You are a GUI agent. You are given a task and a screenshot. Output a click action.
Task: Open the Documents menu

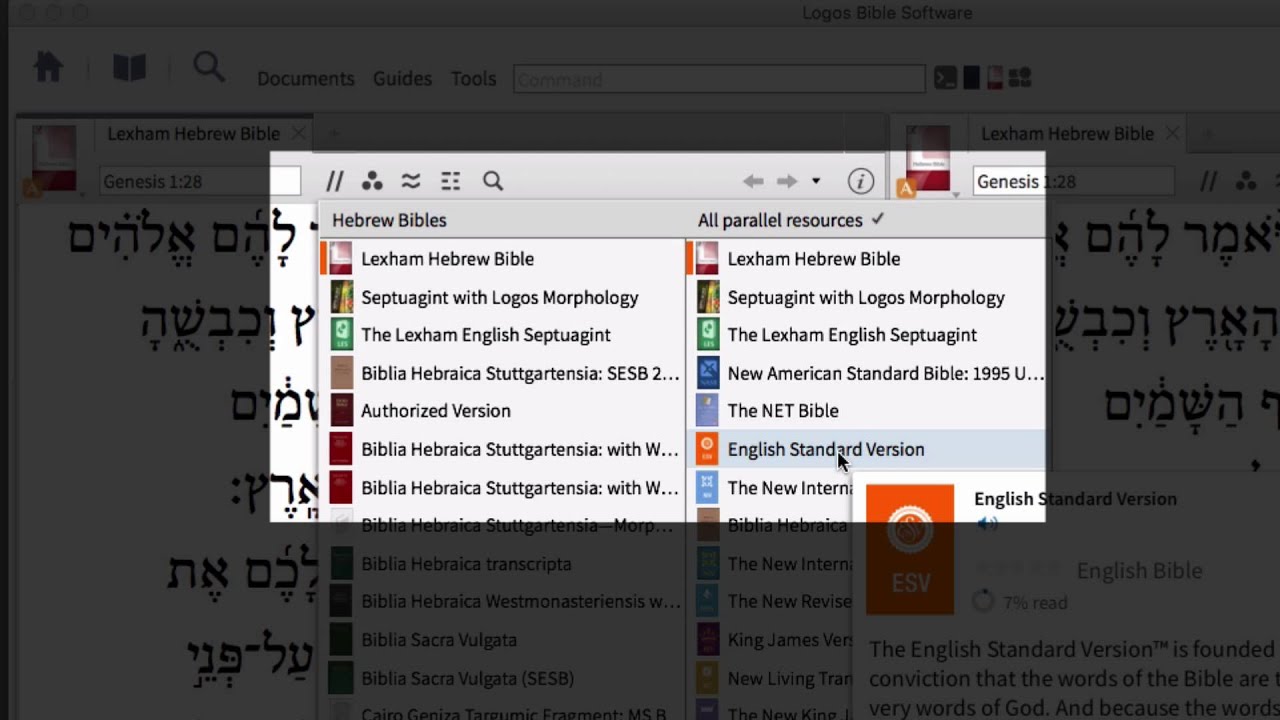coord(306,78)
